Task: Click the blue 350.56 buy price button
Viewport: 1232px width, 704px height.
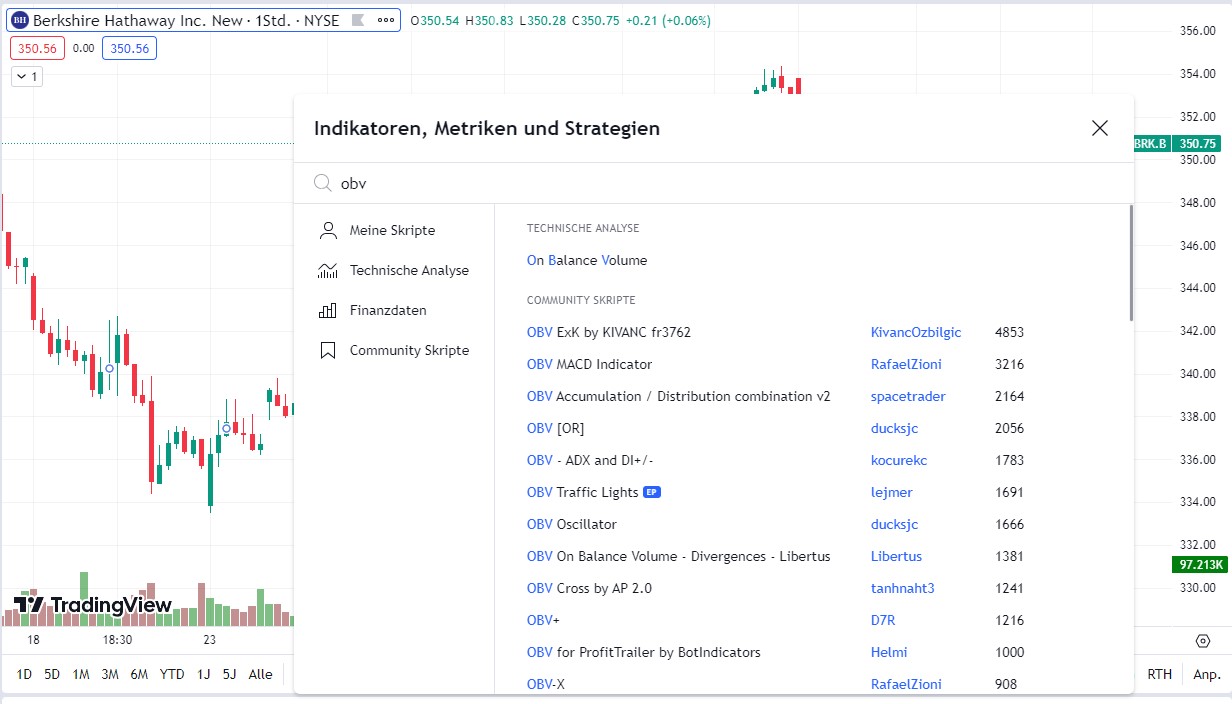Action: click(129, 48)
